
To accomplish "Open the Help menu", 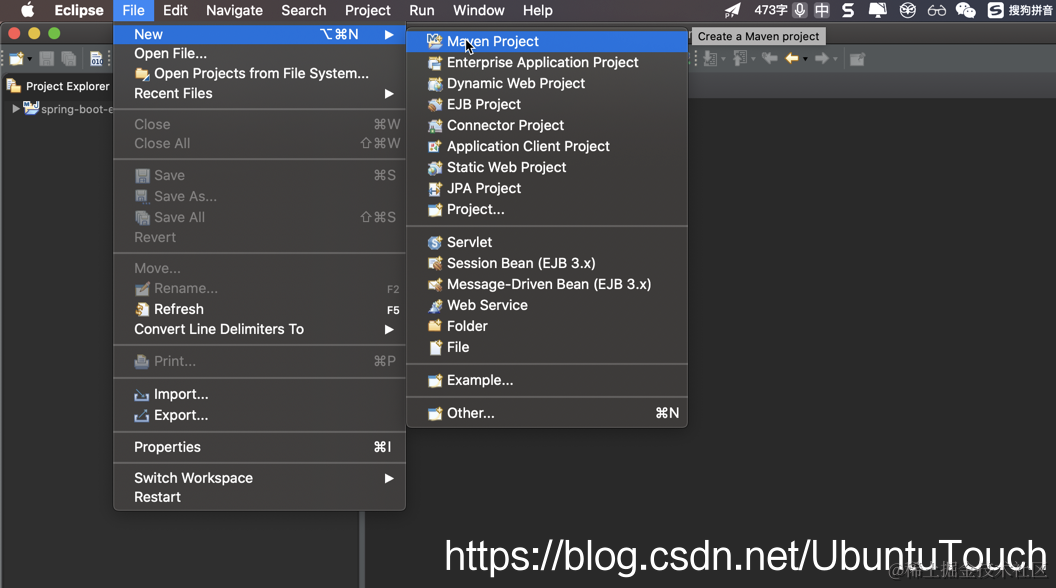I will 538,10.
